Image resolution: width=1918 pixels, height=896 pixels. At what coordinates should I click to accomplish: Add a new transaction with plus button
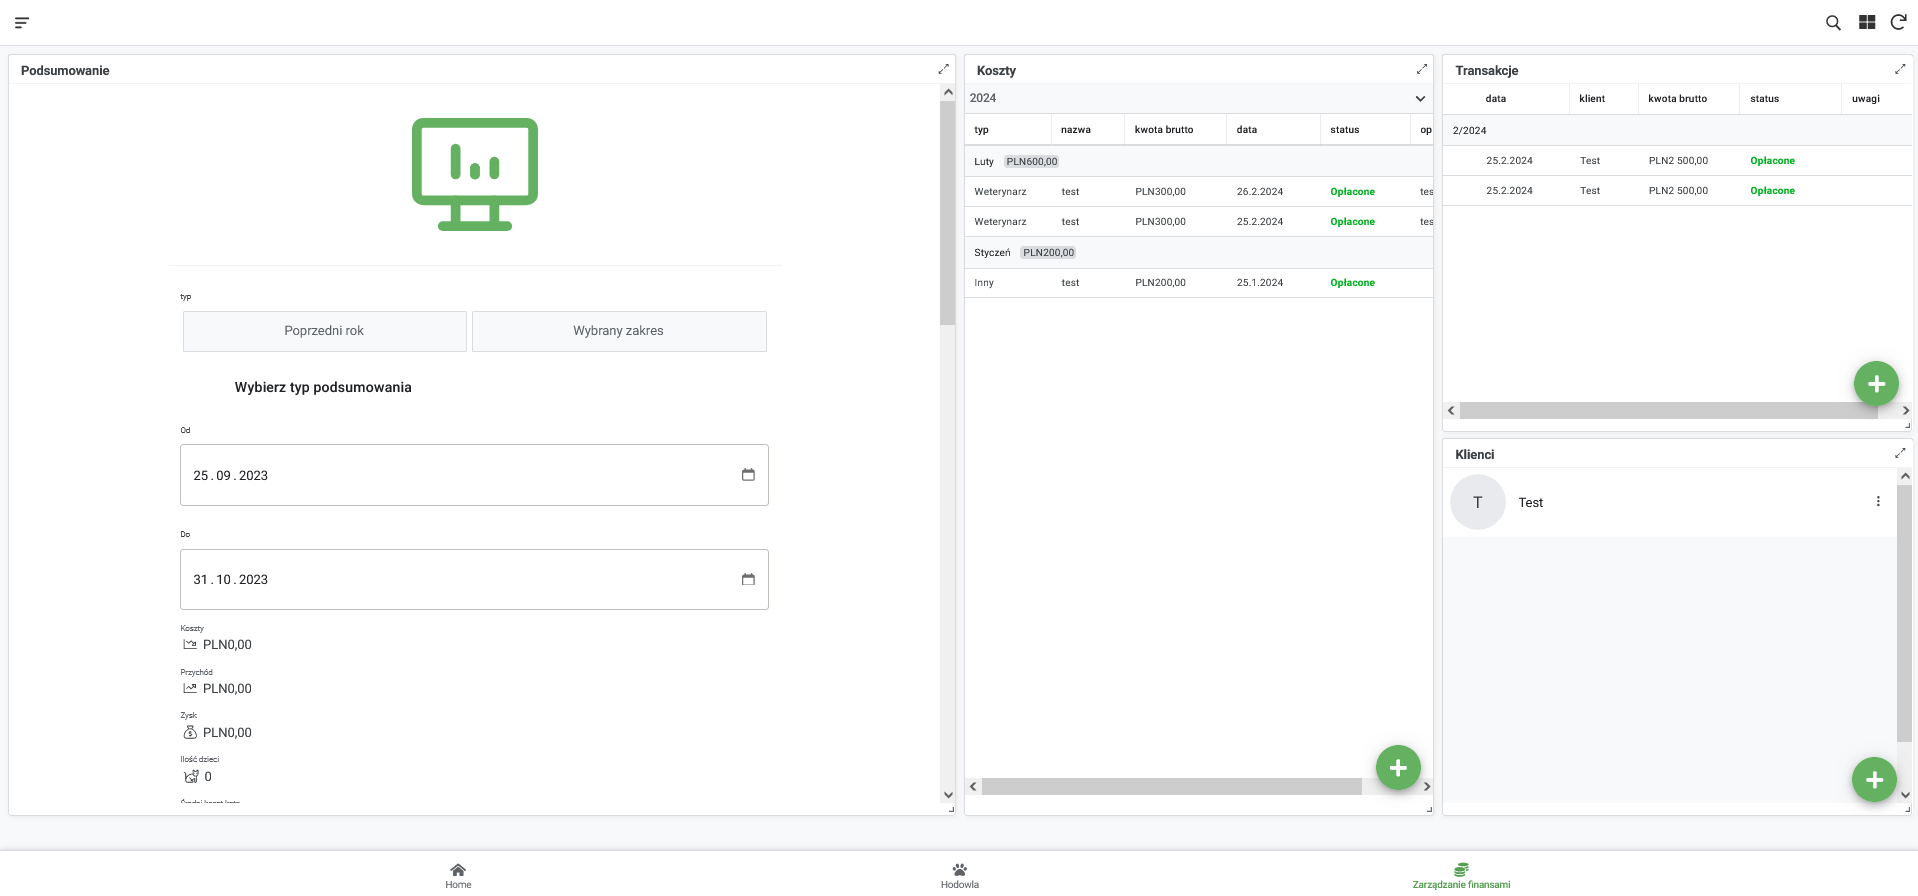pos(1875,383)
